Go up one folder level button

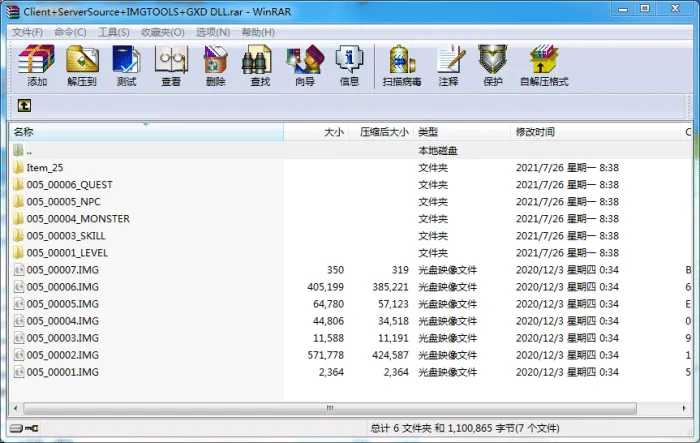[24, 106]
